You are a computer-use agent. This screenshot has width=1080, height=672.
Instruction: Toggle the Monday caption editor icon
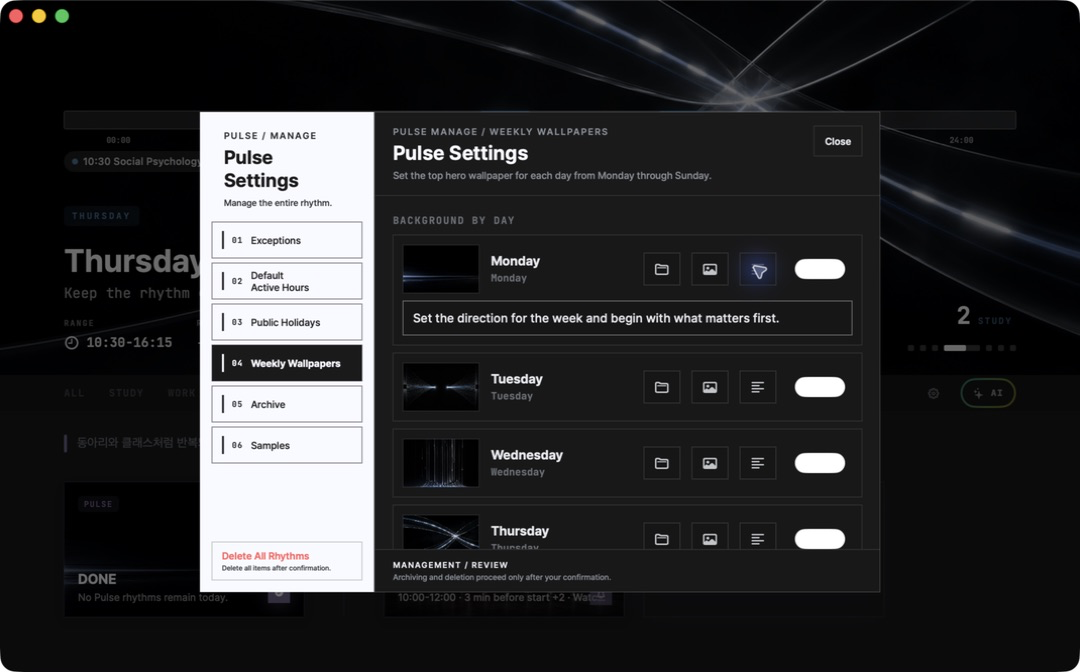pyautogui.click(x=758, y=269)
